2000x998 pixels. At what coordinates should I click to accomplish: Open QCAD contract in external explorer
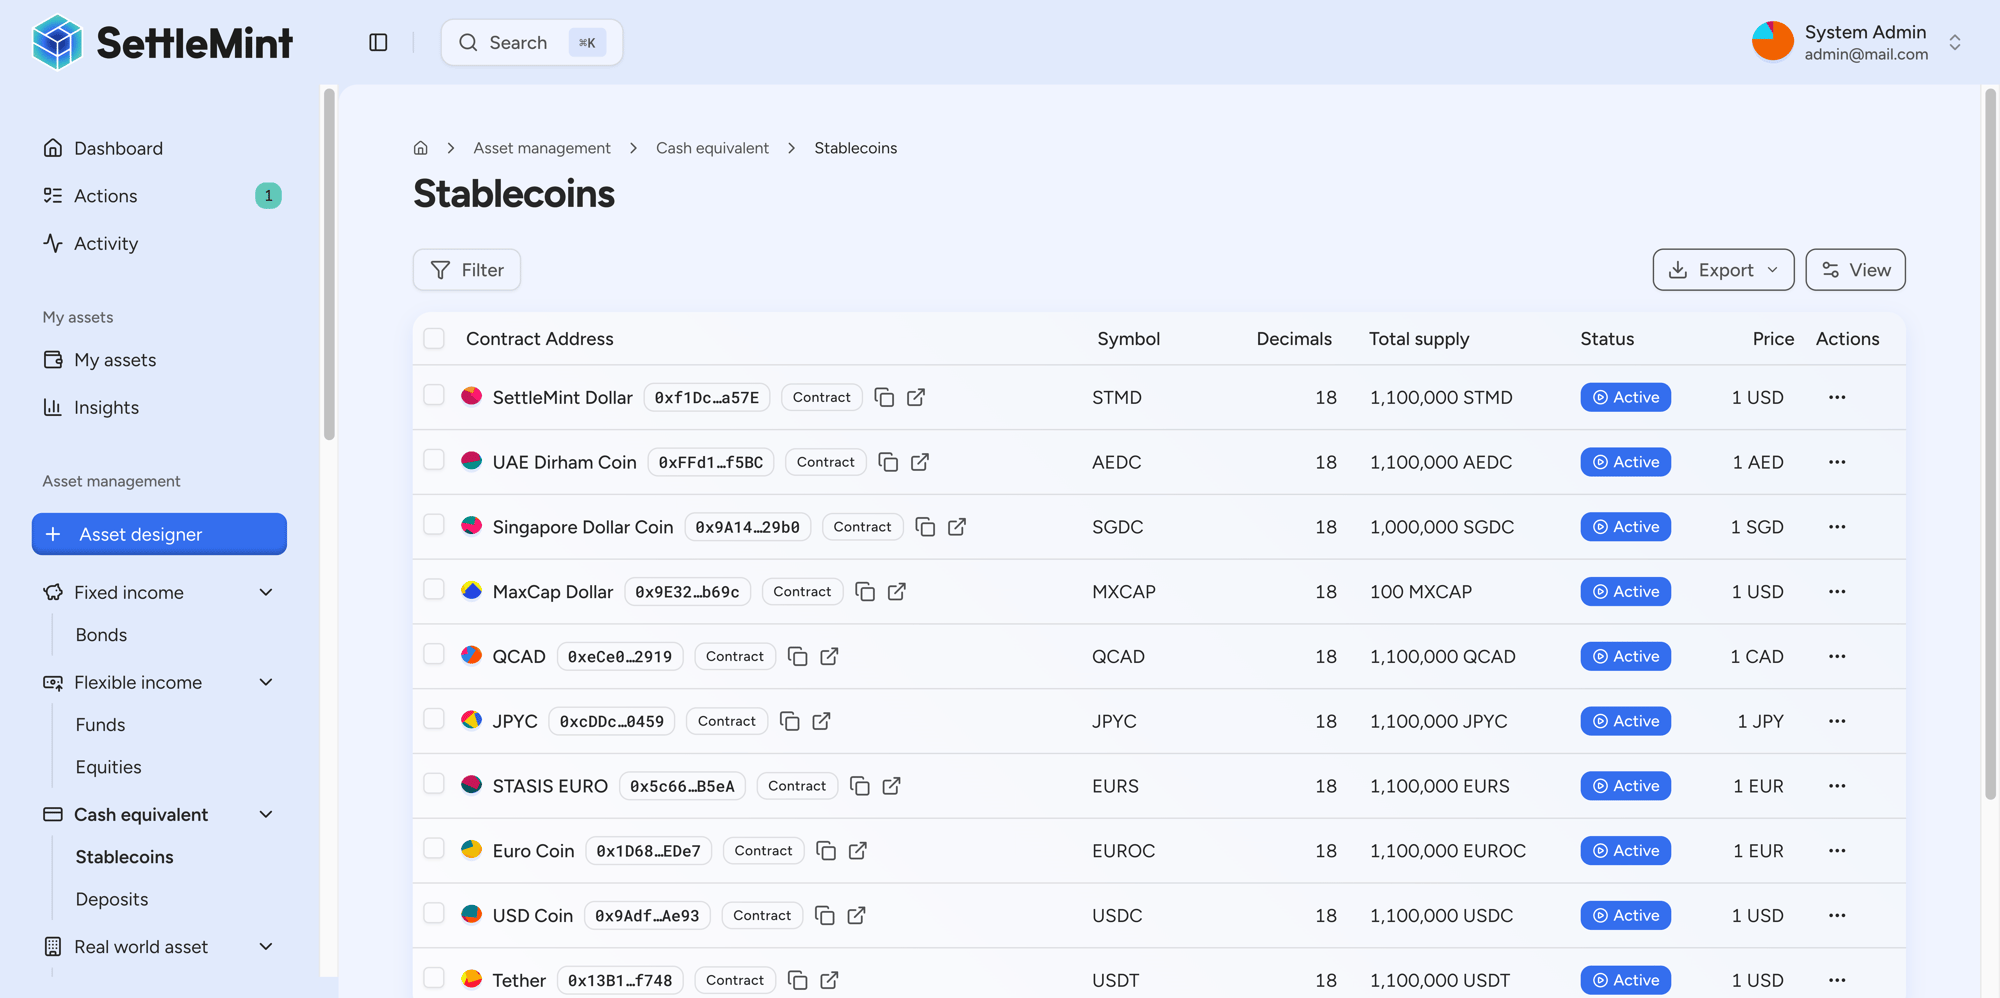point(829,656)
